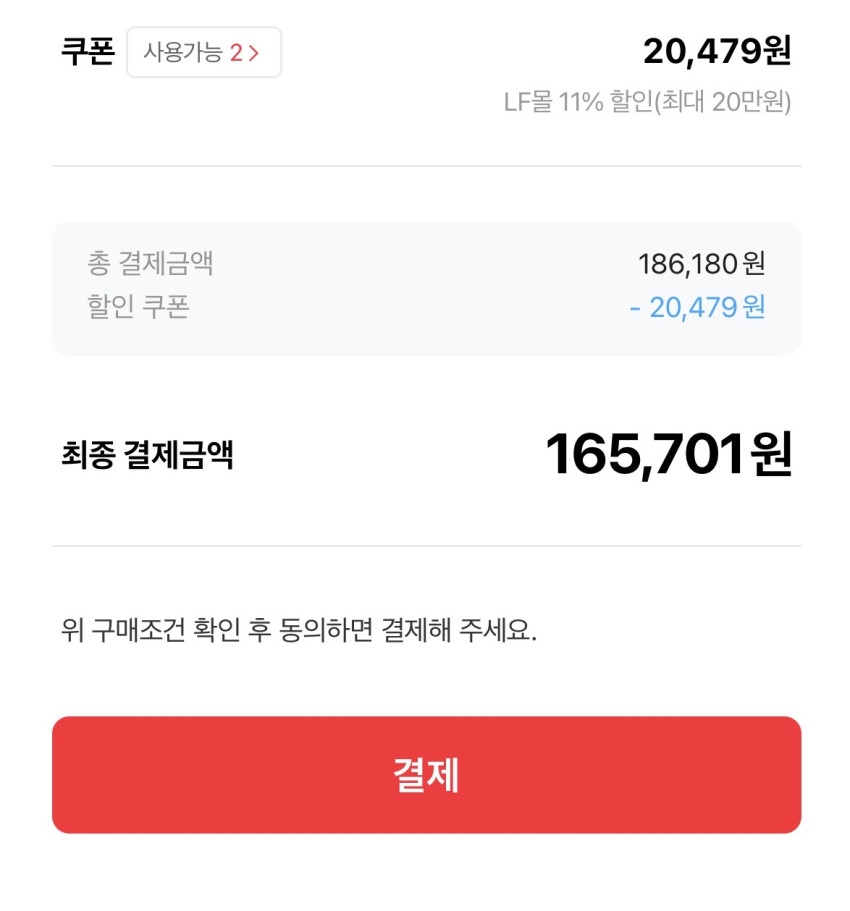Click the red number 2 in coupon button
The width and height of the screenshot is (850, 911).
click(x=236, y=53)
